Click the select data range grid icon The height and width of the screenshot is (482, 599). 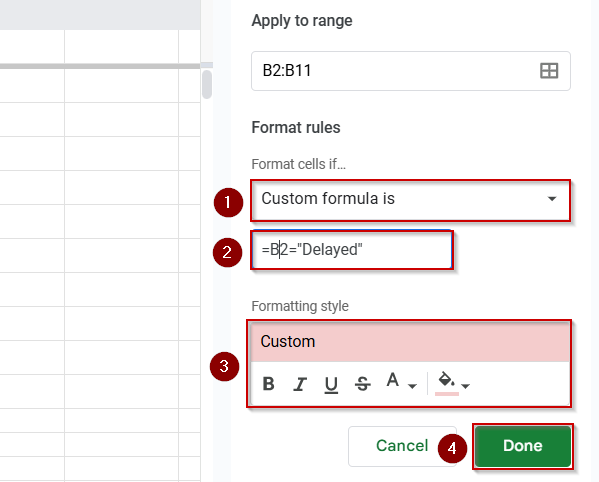pyautogui.click(x=549, y=71)
